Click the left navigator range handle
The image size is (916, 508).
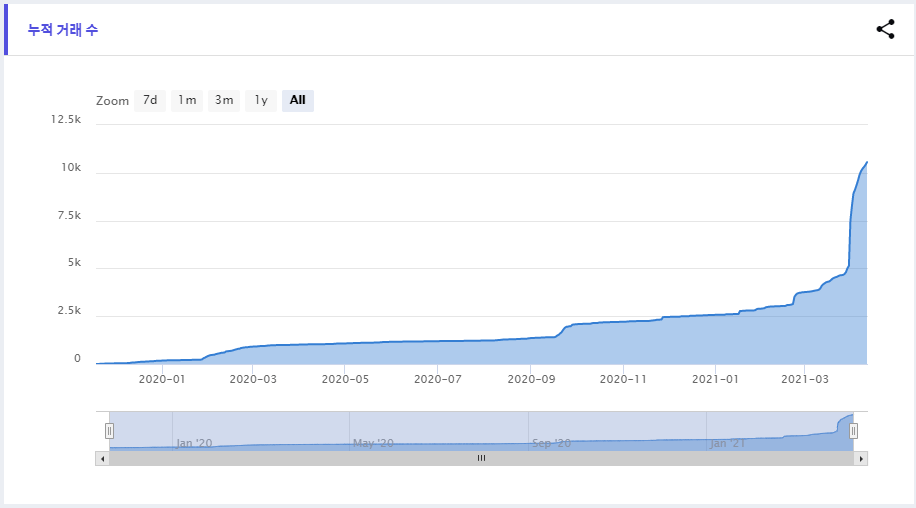[109, 431]
